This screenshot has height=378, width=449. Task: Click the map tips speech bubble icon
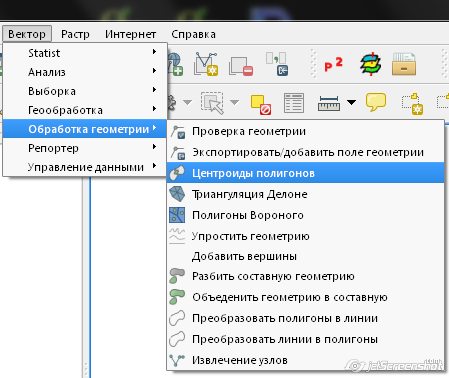tap(376, 102)
